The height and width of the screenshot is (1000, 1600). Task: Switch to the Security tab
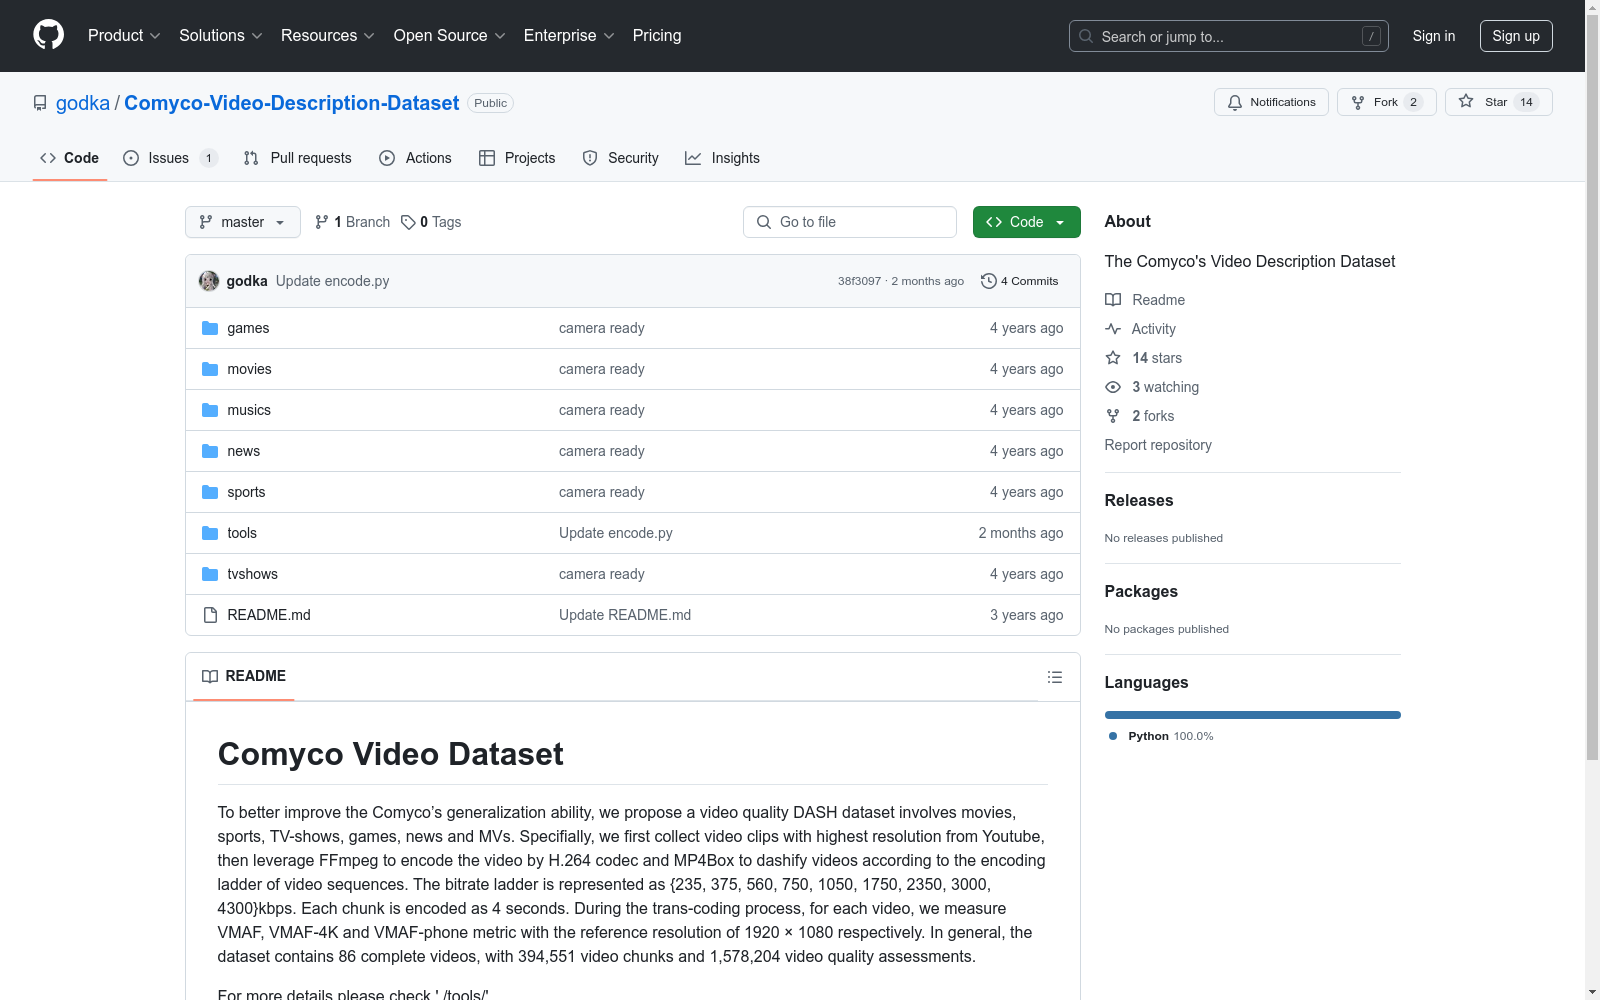[x=620, y=158]
